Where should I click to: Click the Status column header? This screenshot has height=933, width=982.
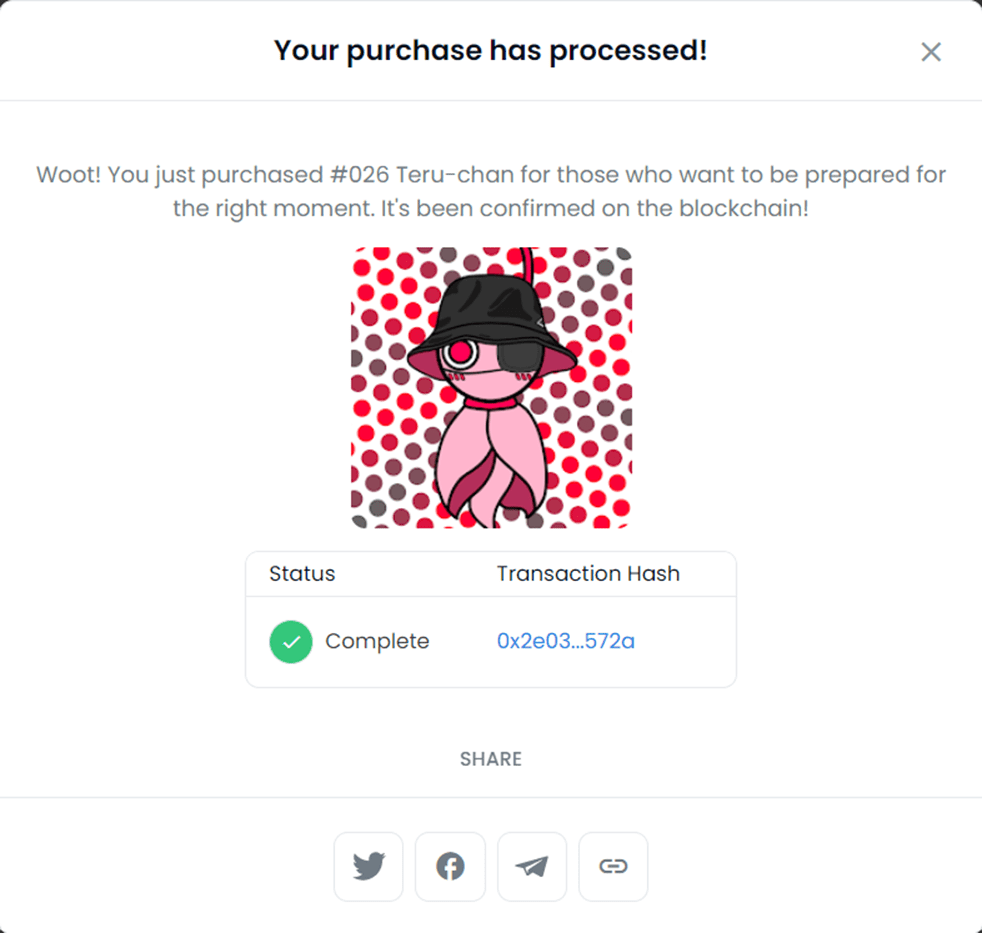pyautogui.click(x=302, y=574)
